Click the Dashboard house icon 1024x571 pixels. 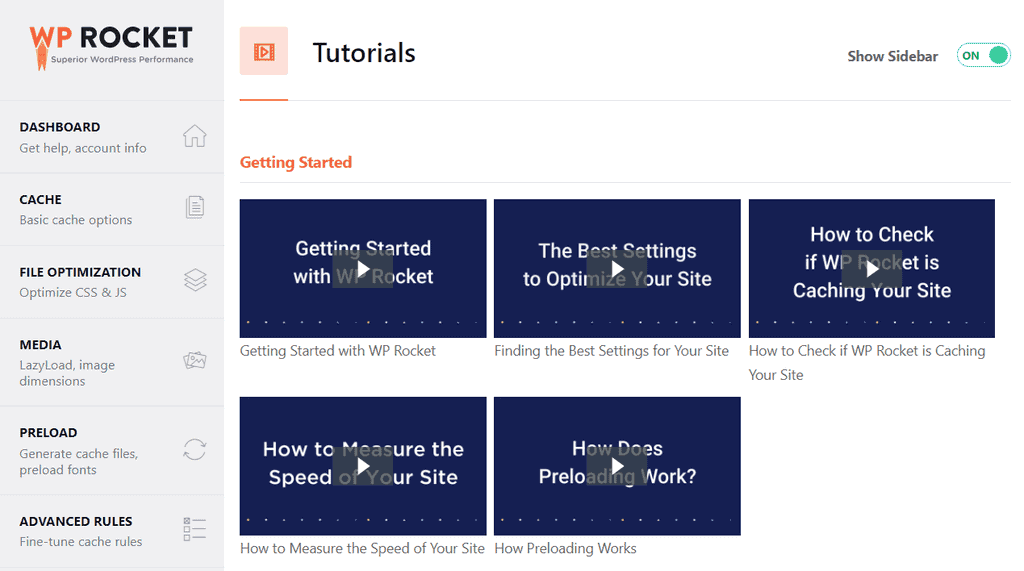(x=195, y=136)
